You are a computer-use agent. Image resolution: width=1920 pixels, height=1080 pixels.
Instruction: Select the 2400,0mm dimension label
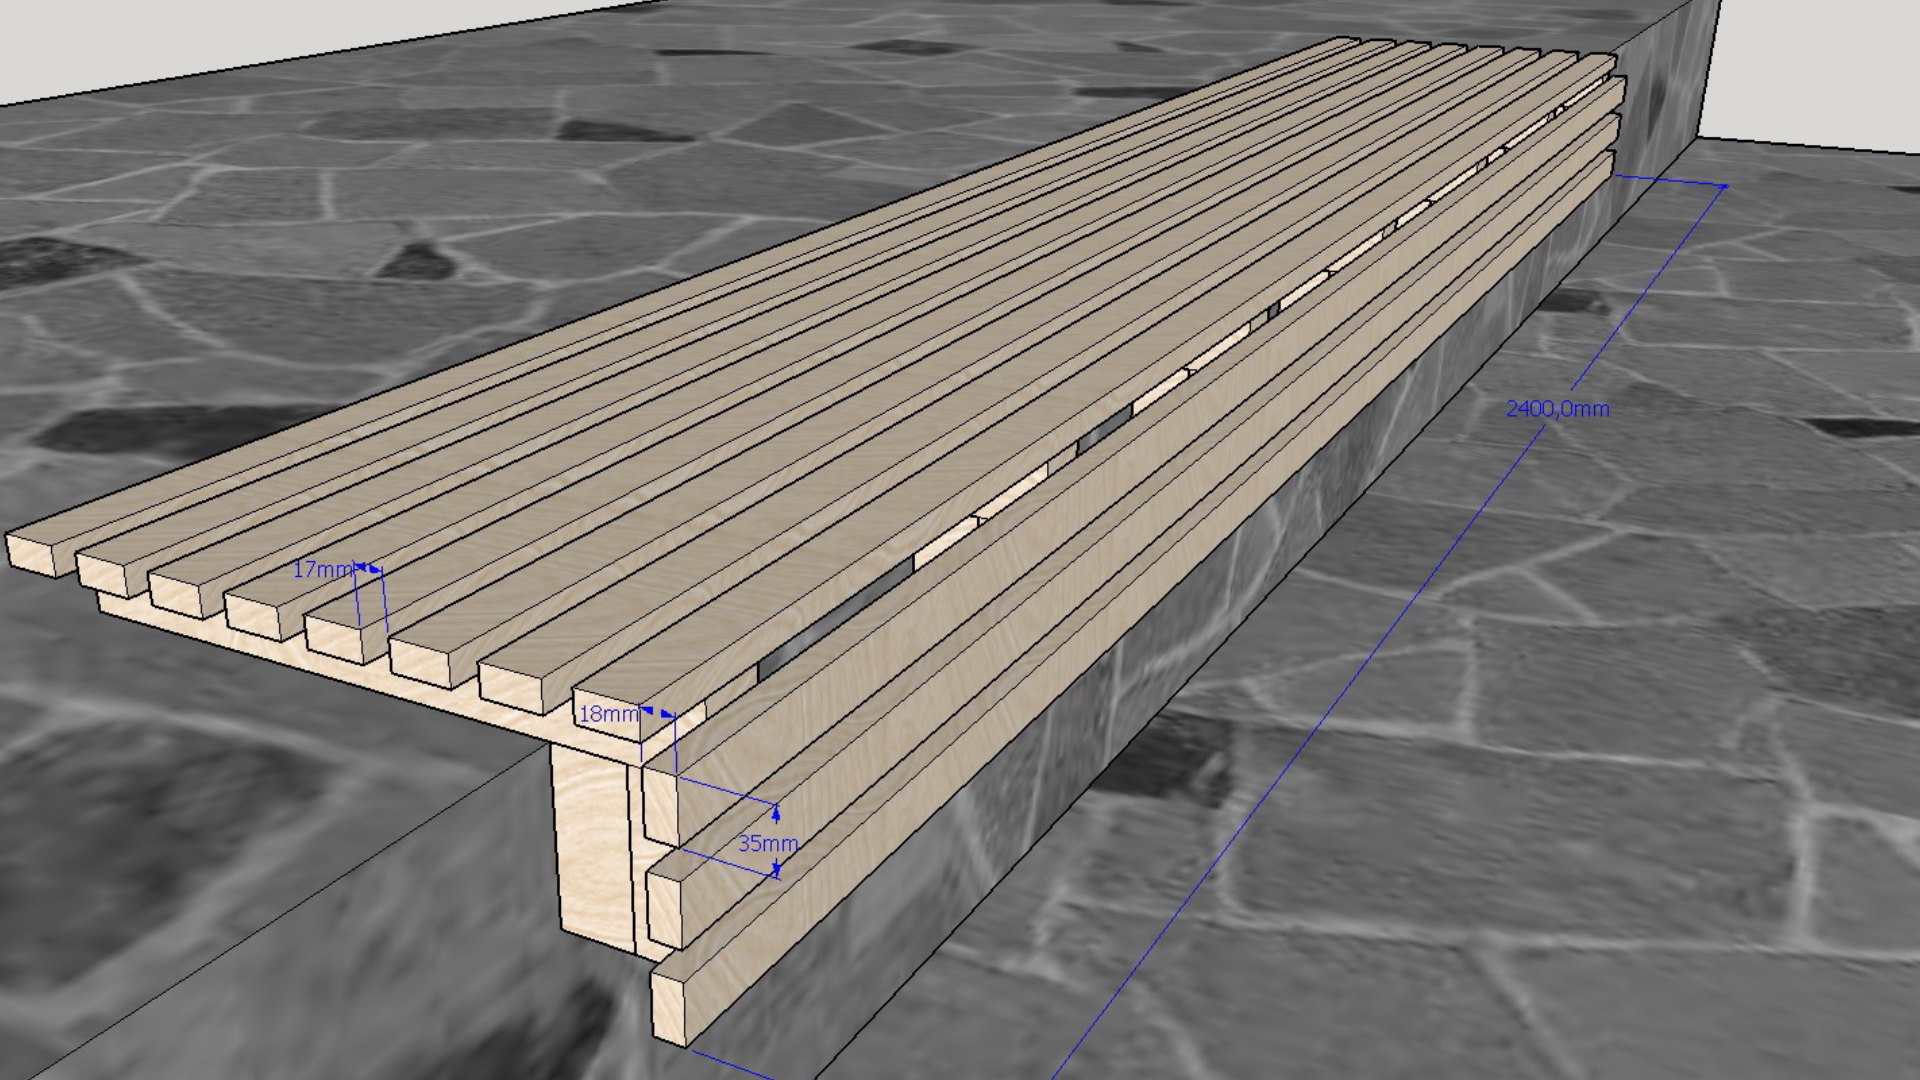[x=1557, y=408]
